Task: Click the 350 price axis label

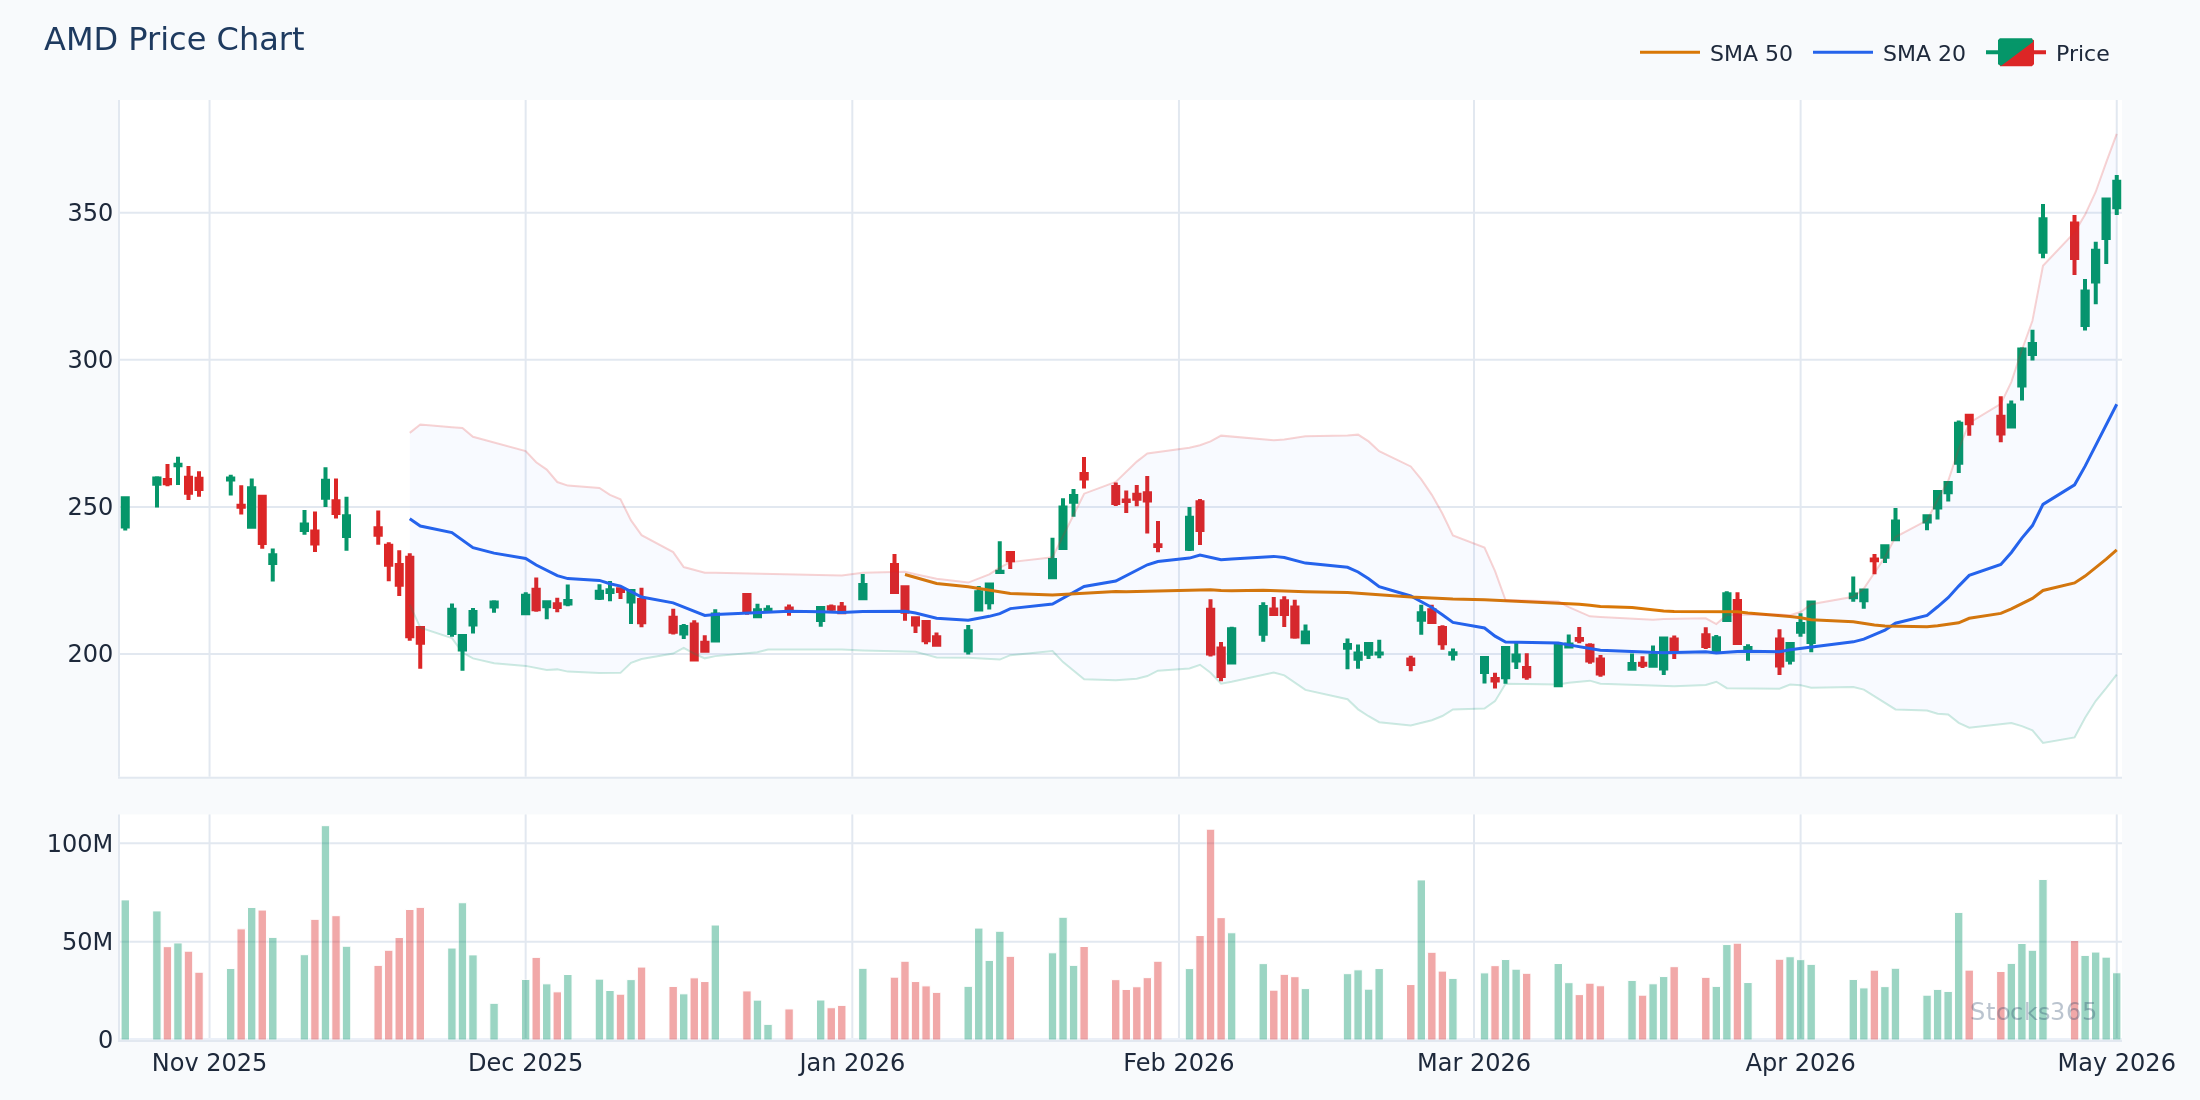Action: tap(90, 213)
